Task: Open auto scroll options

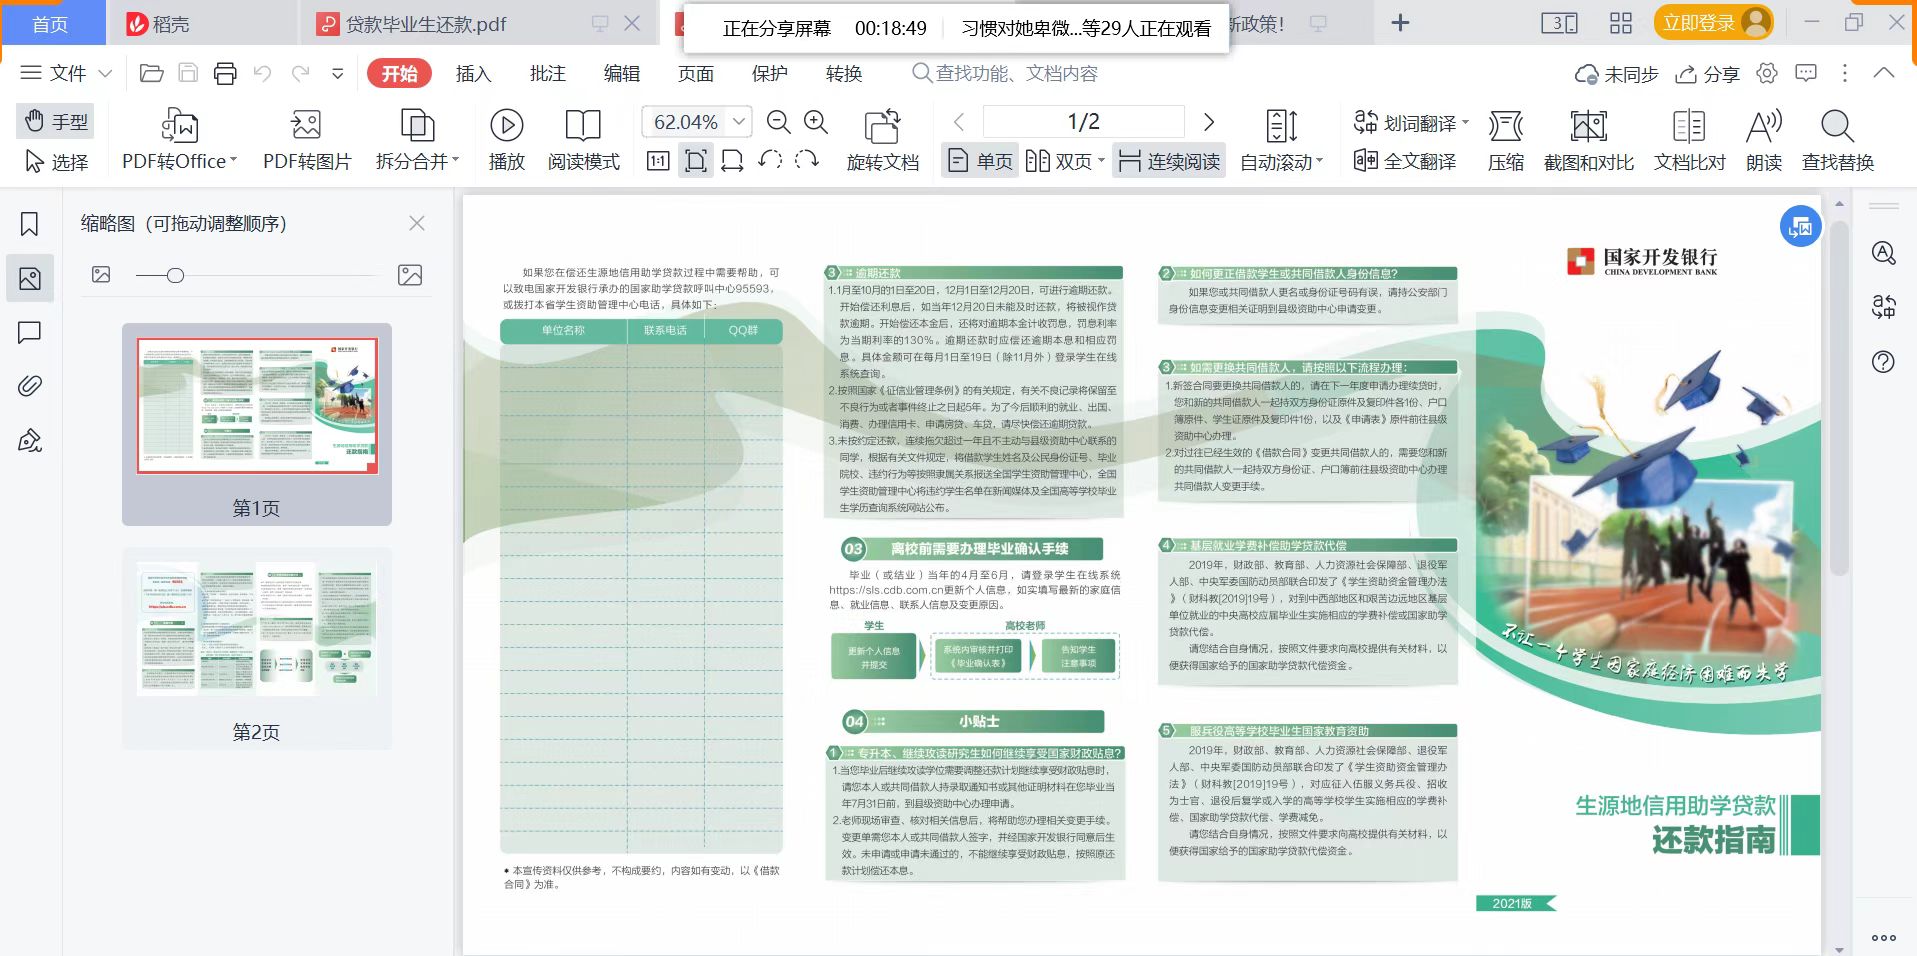Action: tap(1281, 140)
